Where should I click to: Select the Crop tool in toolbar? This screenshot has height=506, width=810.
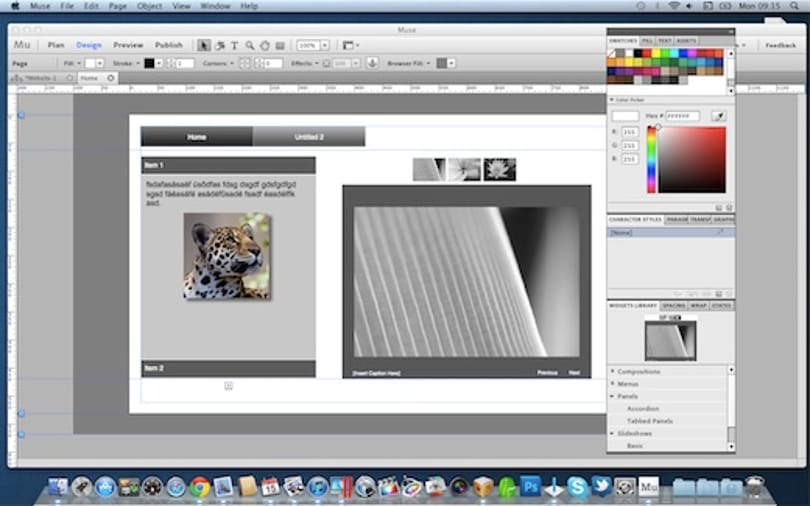[x=220, y=45]
